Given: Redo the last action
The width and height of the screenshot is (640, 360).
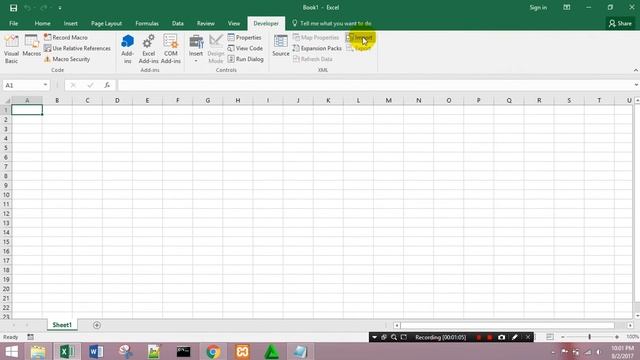Looking at the screenshot, I should [43, 8].
